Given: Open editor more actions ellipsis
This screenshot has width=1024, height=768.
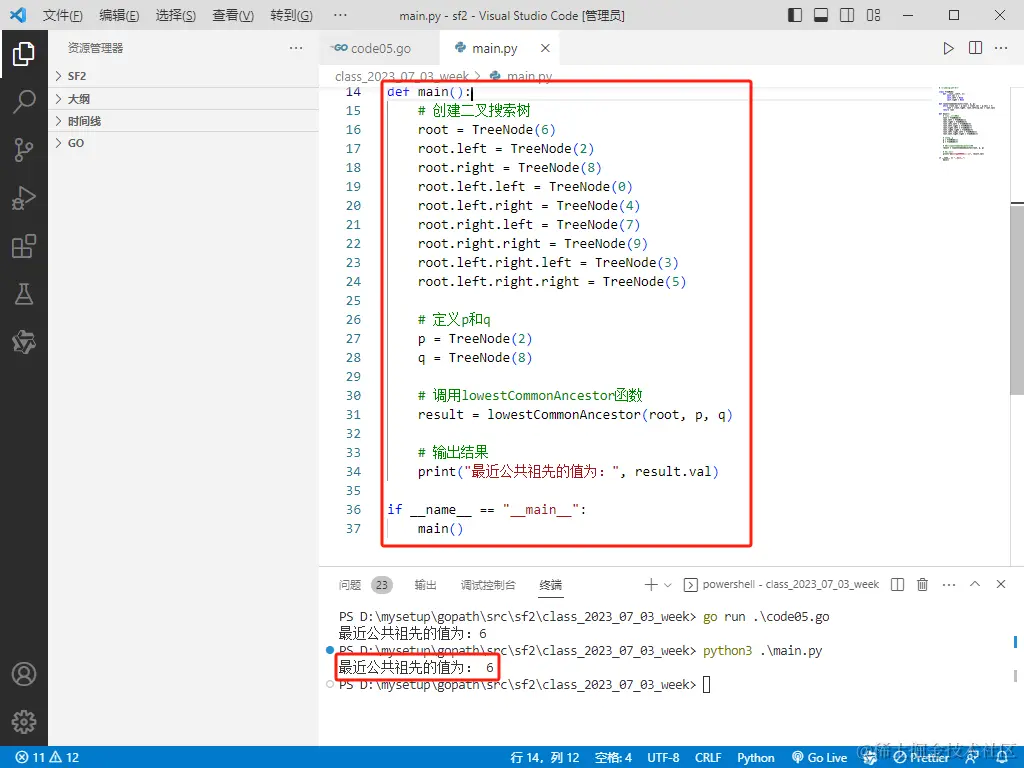Looking at the screenshot, I should coord(1000,48).
